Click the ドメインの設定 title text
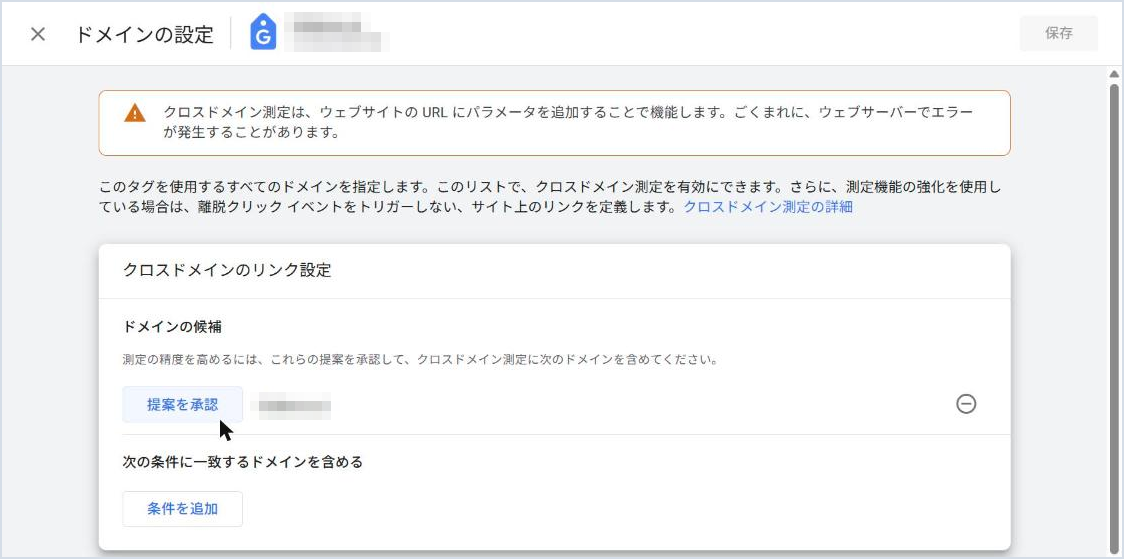The height and width of the screenshot is (559, 1124). [144, 34]
